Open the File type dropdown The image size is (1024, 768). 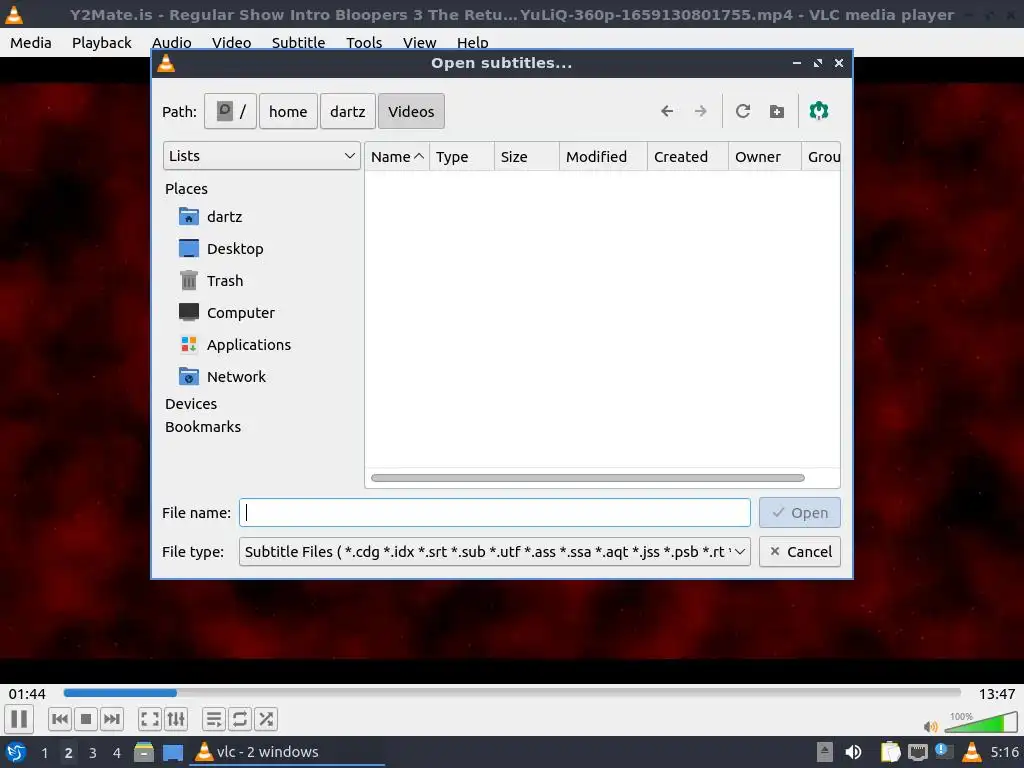point(494,552)
